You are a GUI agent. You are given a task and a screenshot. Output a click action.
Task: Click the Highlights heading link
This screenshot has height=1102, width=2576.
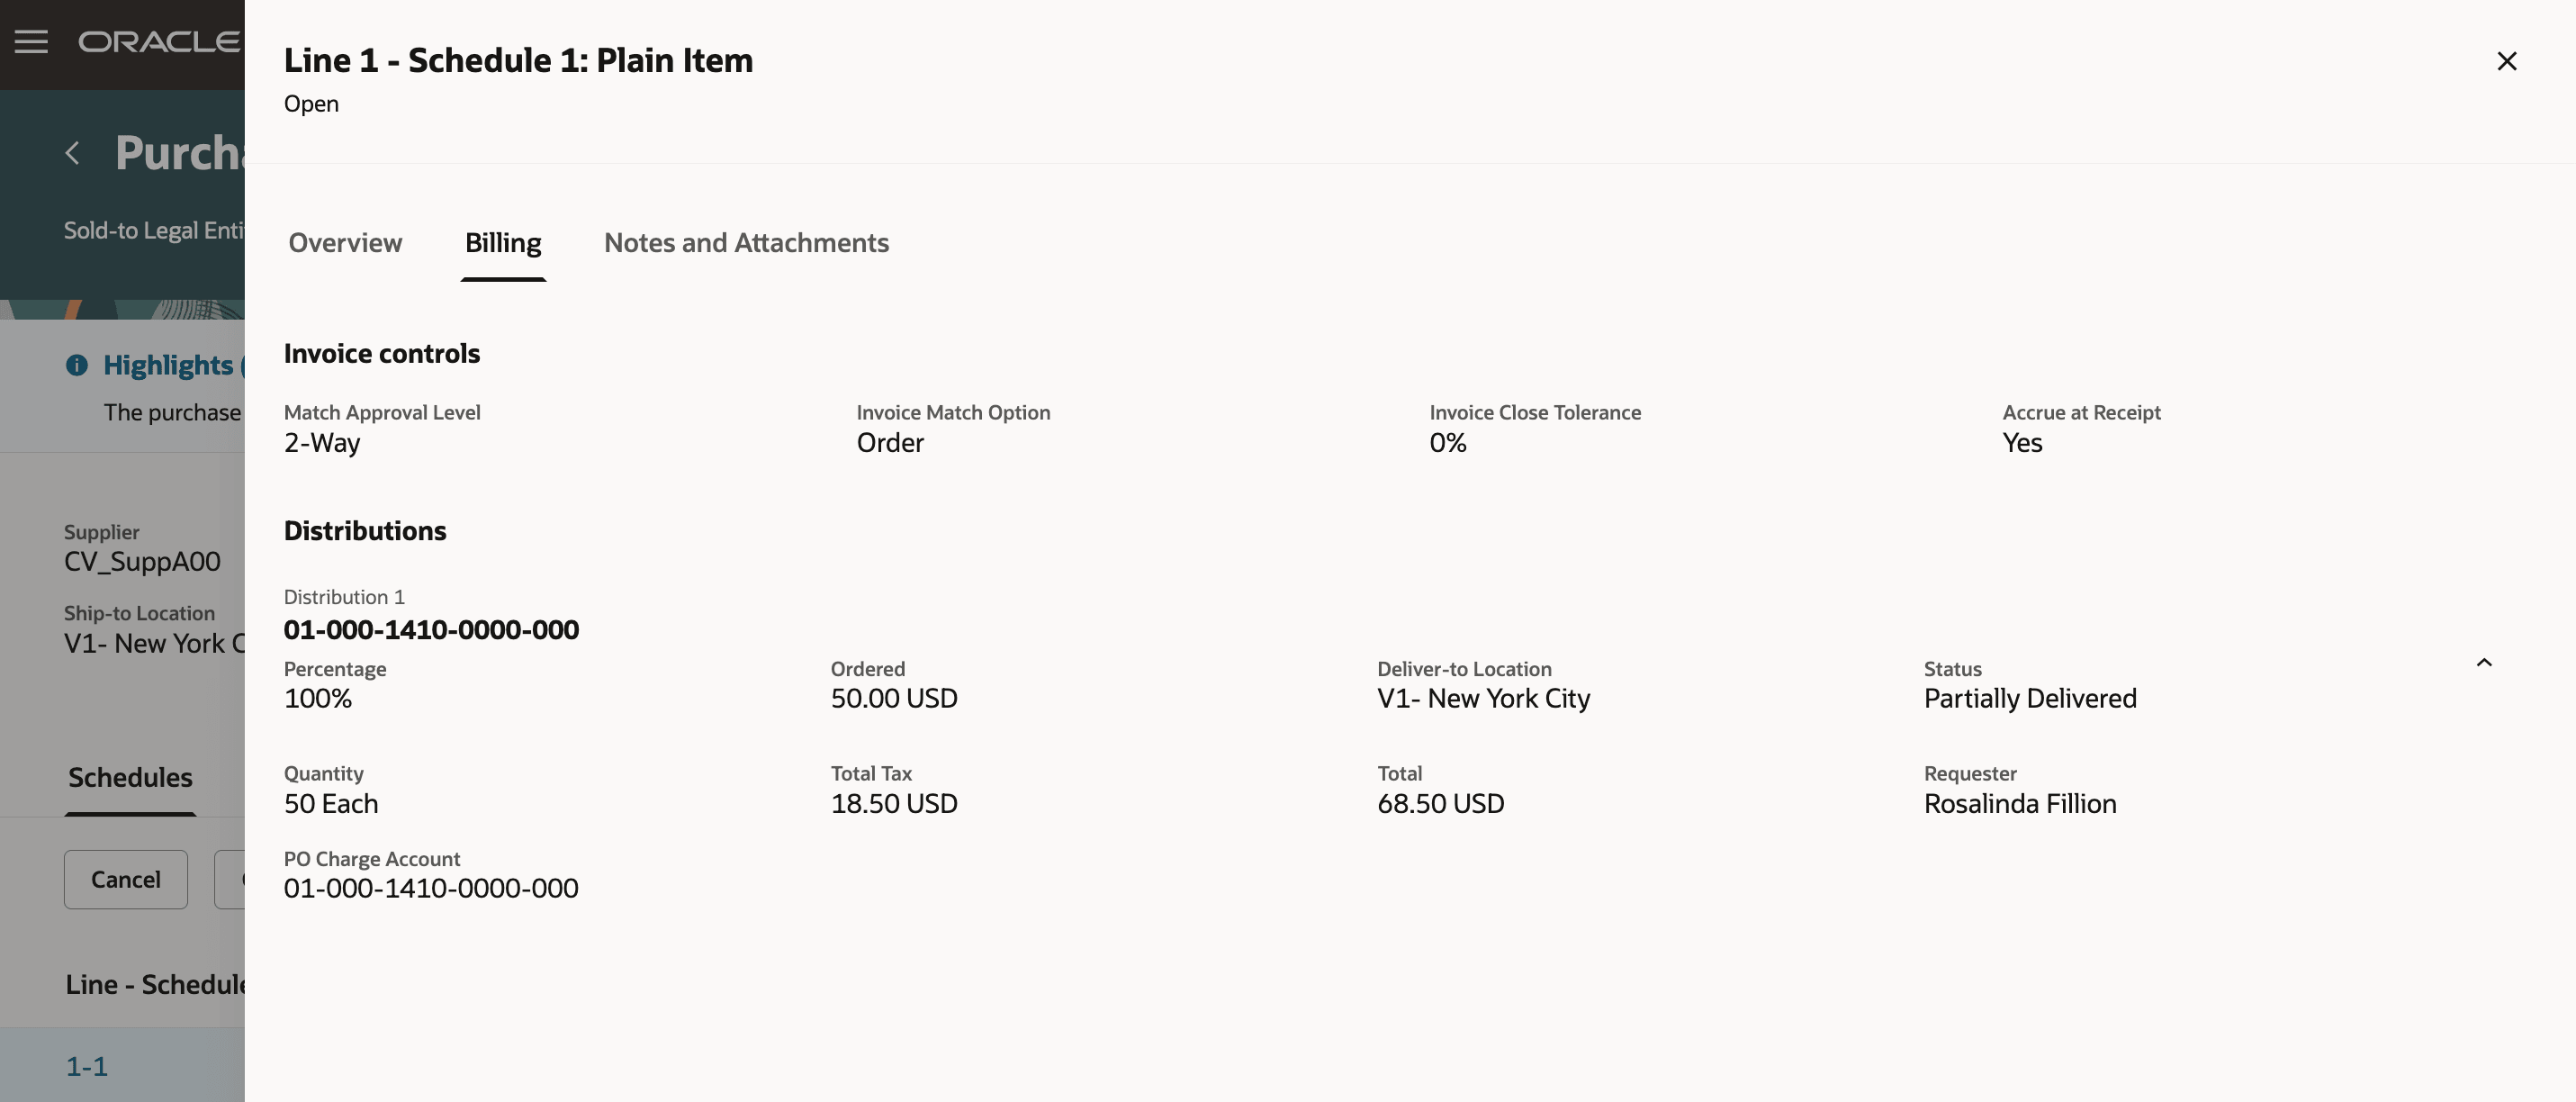(168, 365)
